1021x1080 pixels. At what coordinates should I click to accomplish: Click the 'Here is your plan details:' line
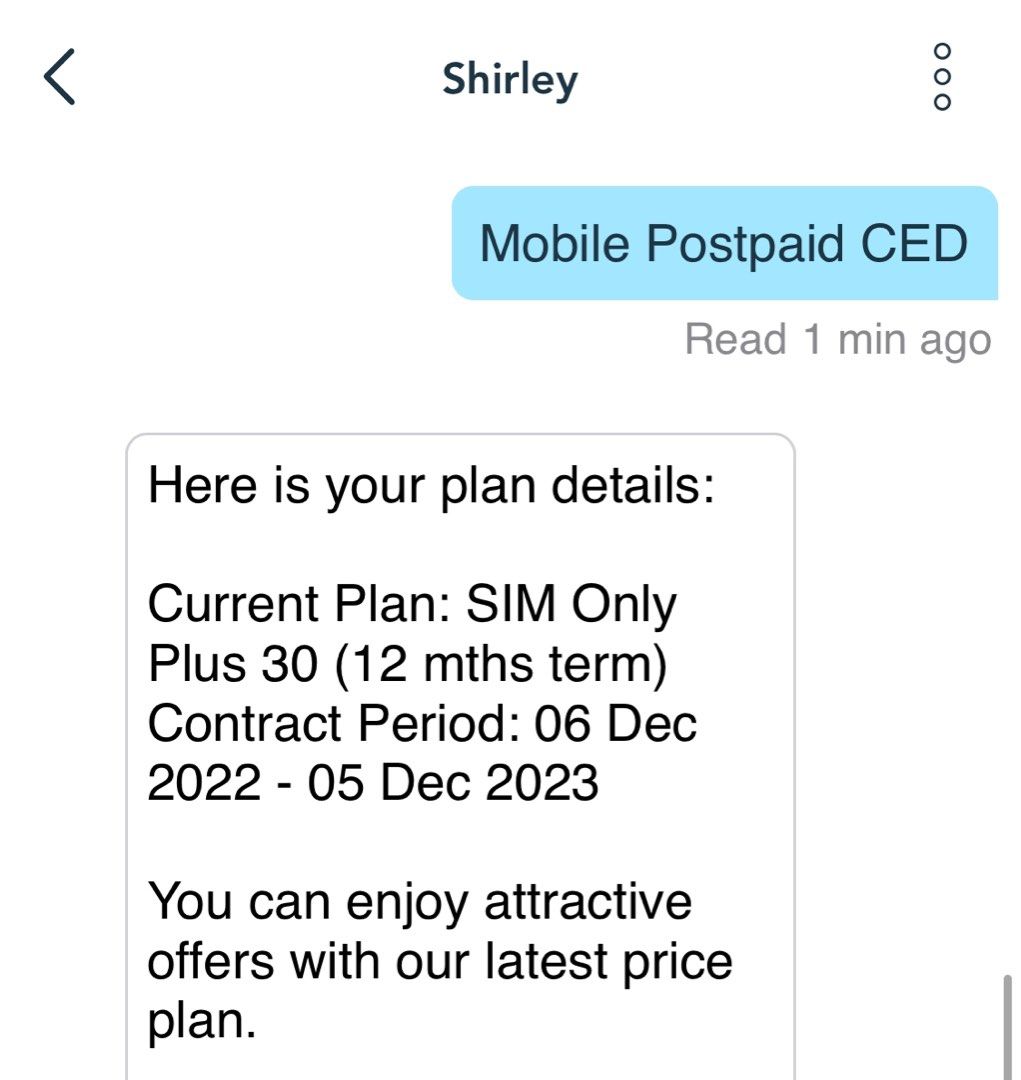tap(432, 486)
